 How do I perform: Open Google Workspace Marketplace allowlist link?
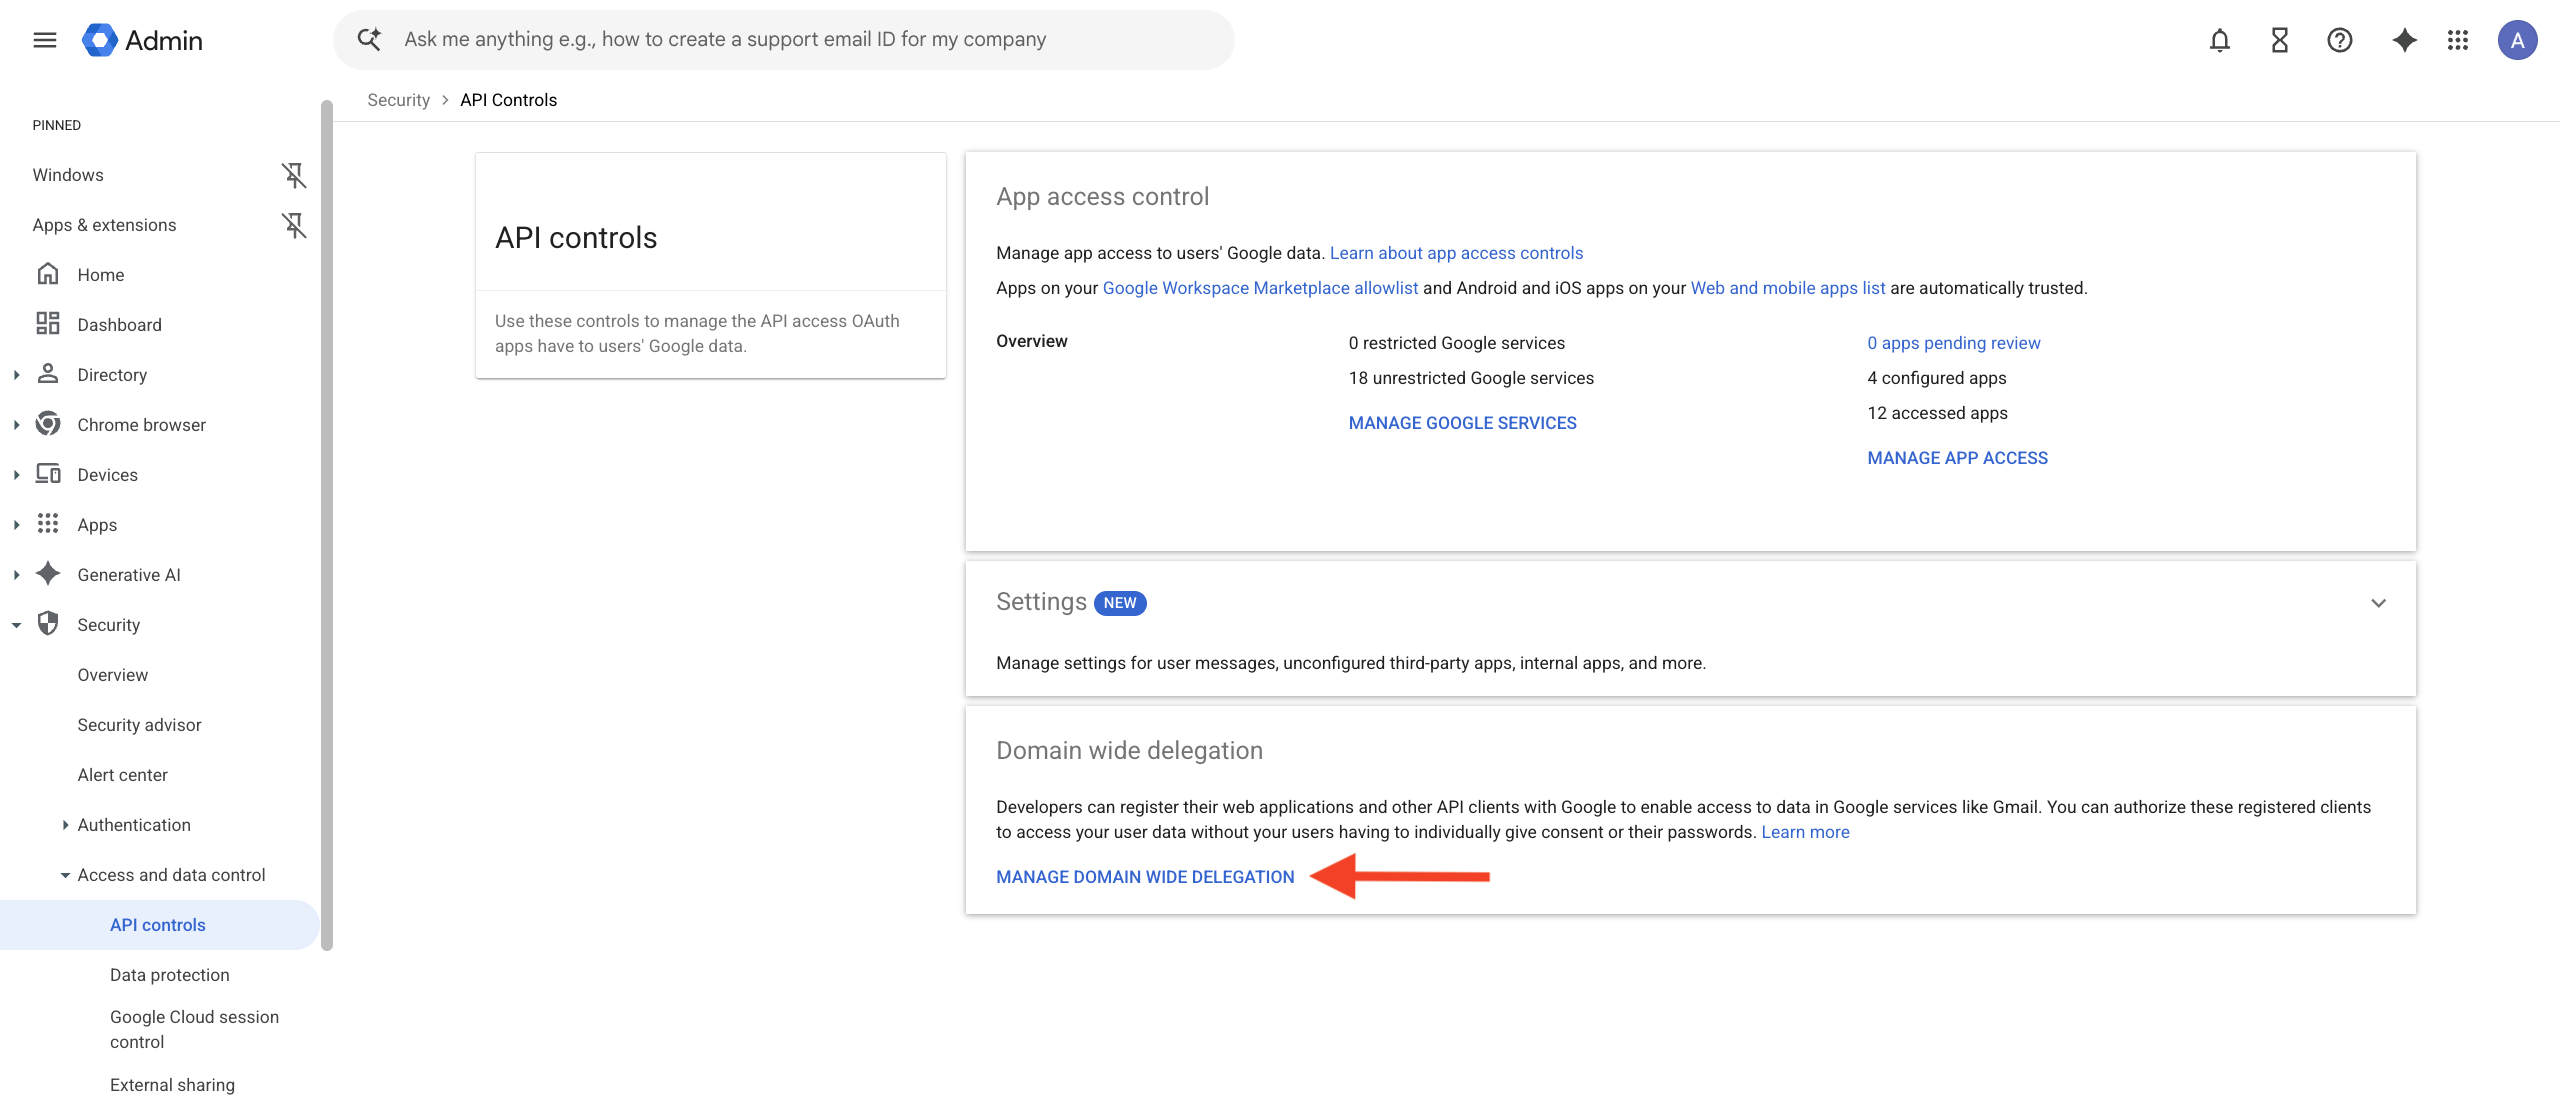tap(1260, 288)
